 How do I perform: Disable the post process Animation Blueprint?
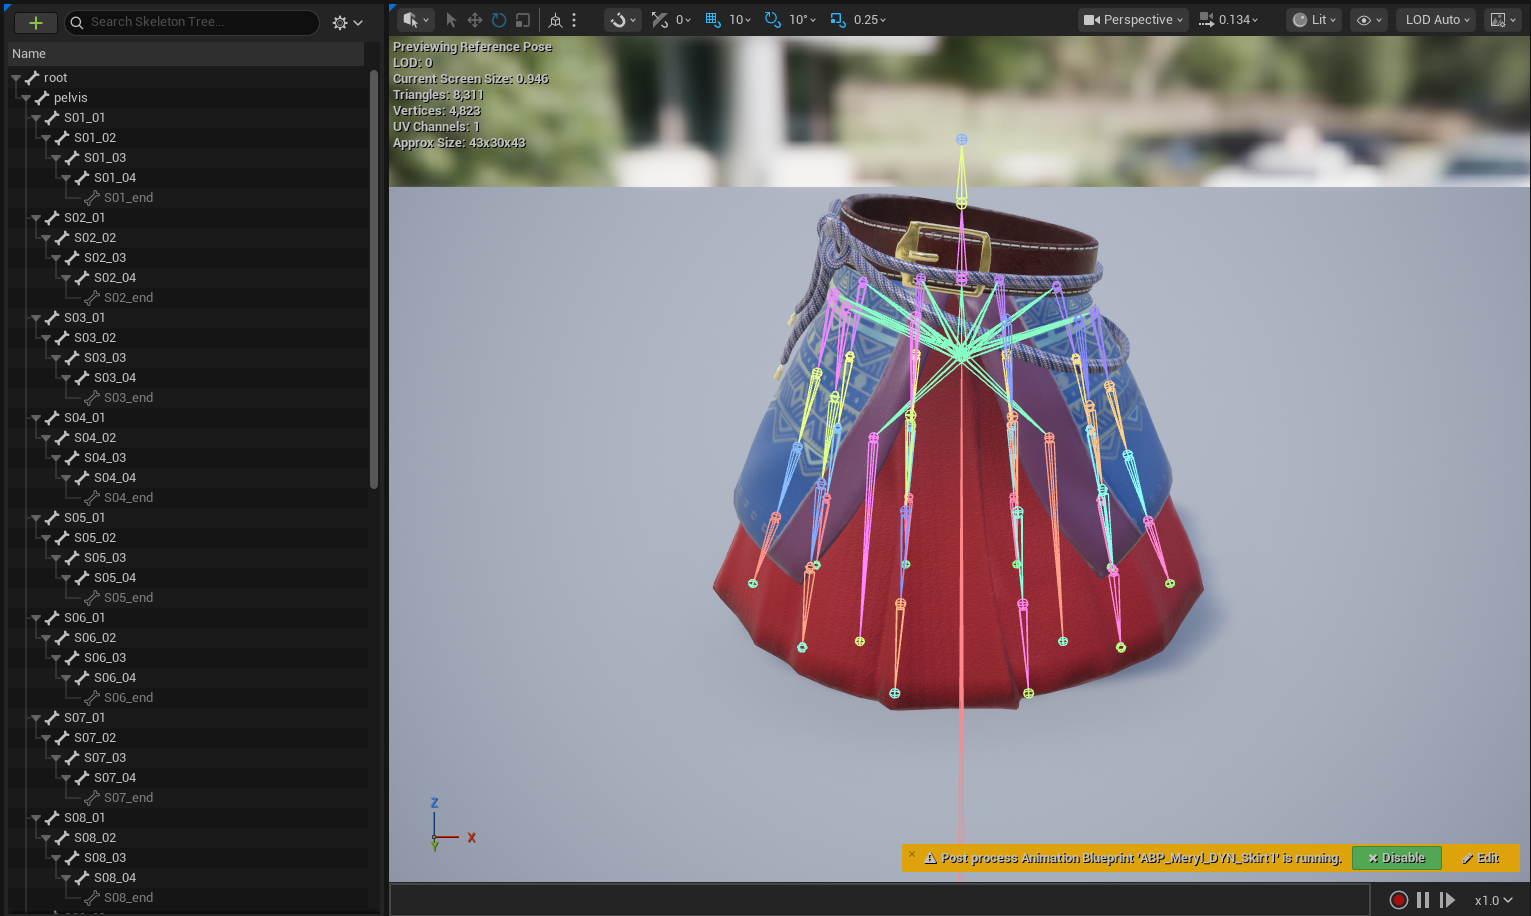[x=1396, y=858]
